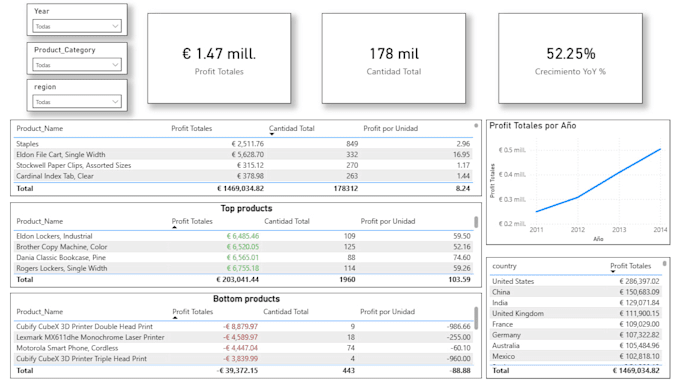680x385 pixels.
Task: Click the 2014 axis label on chart
Action: (660, 230)
